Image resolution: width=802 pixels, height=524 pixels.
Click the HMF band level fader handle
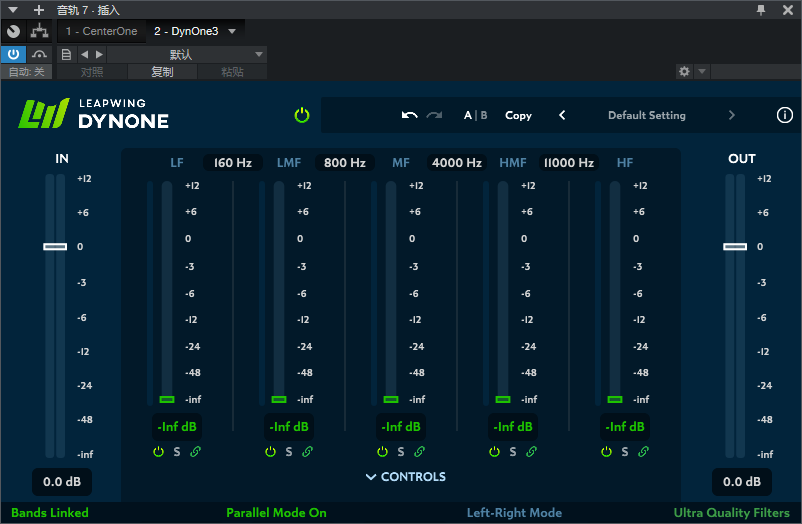503,399
